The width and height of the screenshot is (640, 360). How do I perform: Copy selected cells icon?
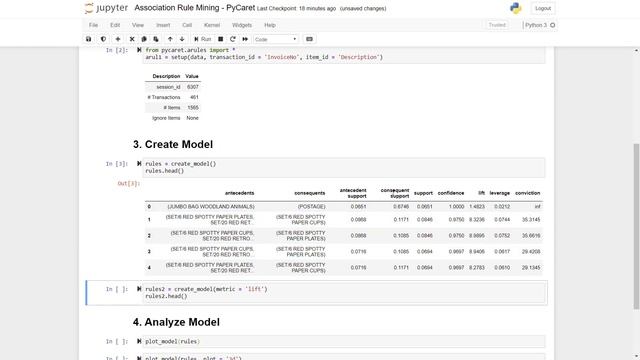tap(144, 39)
